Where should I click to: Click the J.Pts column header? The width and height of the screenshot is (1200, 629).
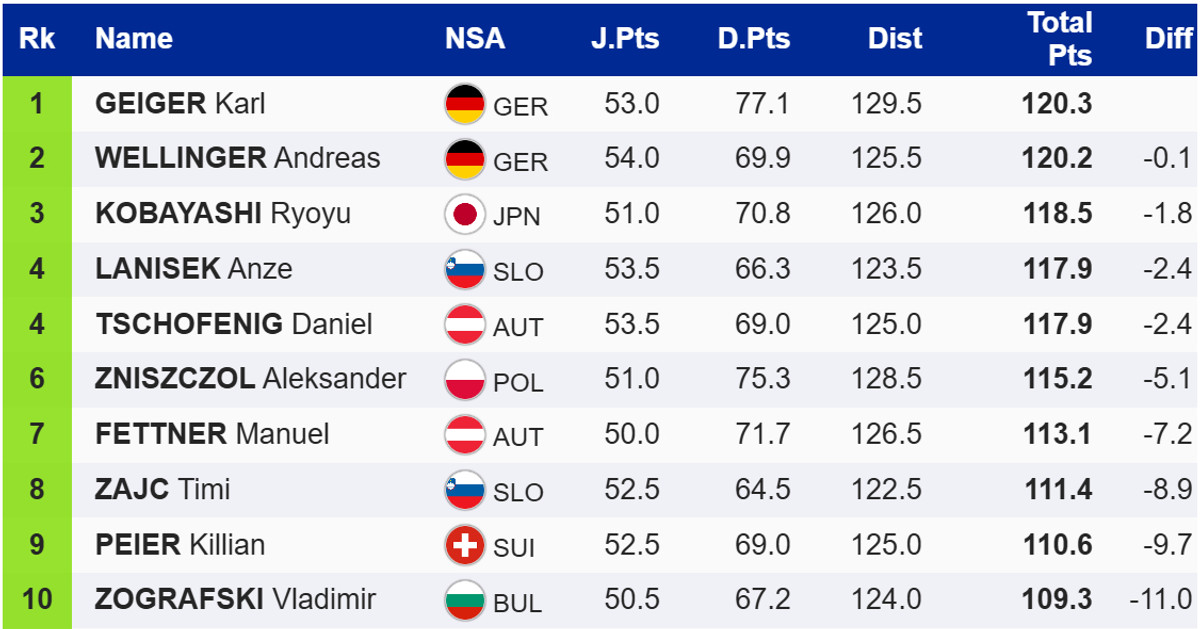(625, 39)
